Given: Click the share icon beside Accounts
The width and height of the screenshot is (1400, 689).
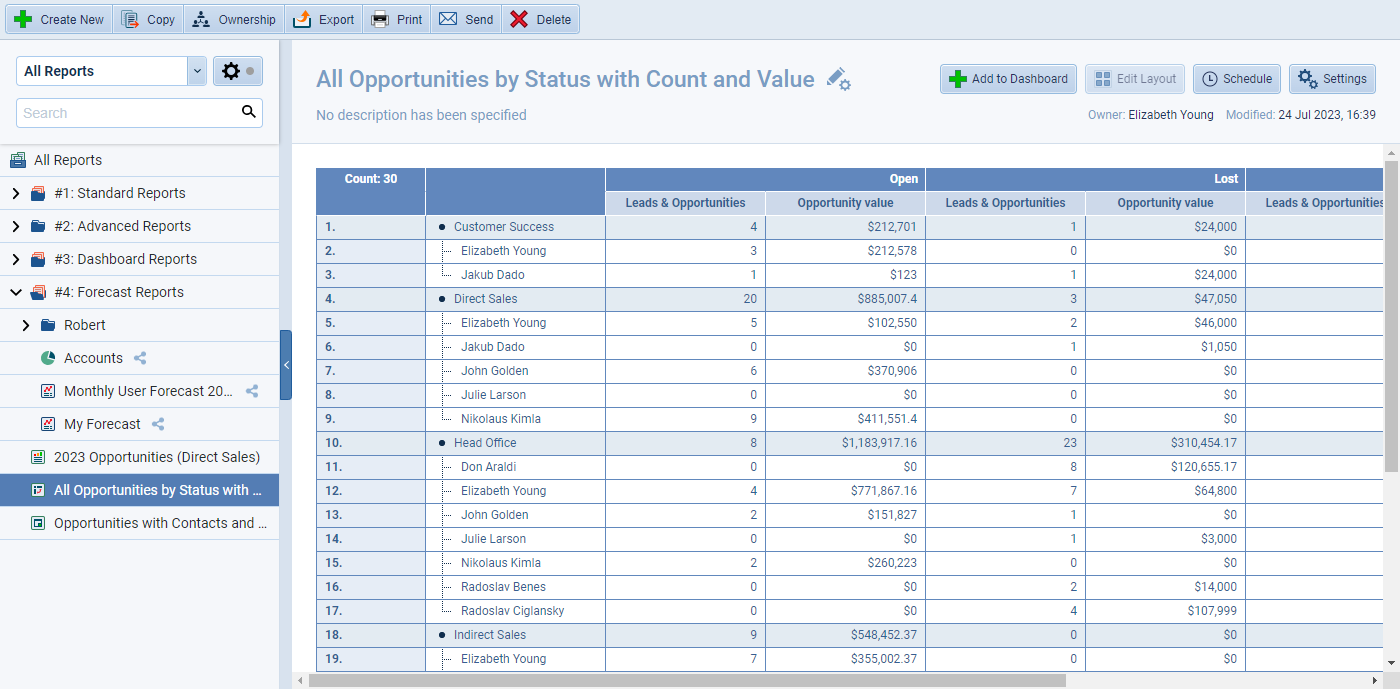Looking at the screenshot, I should point(139,358).
